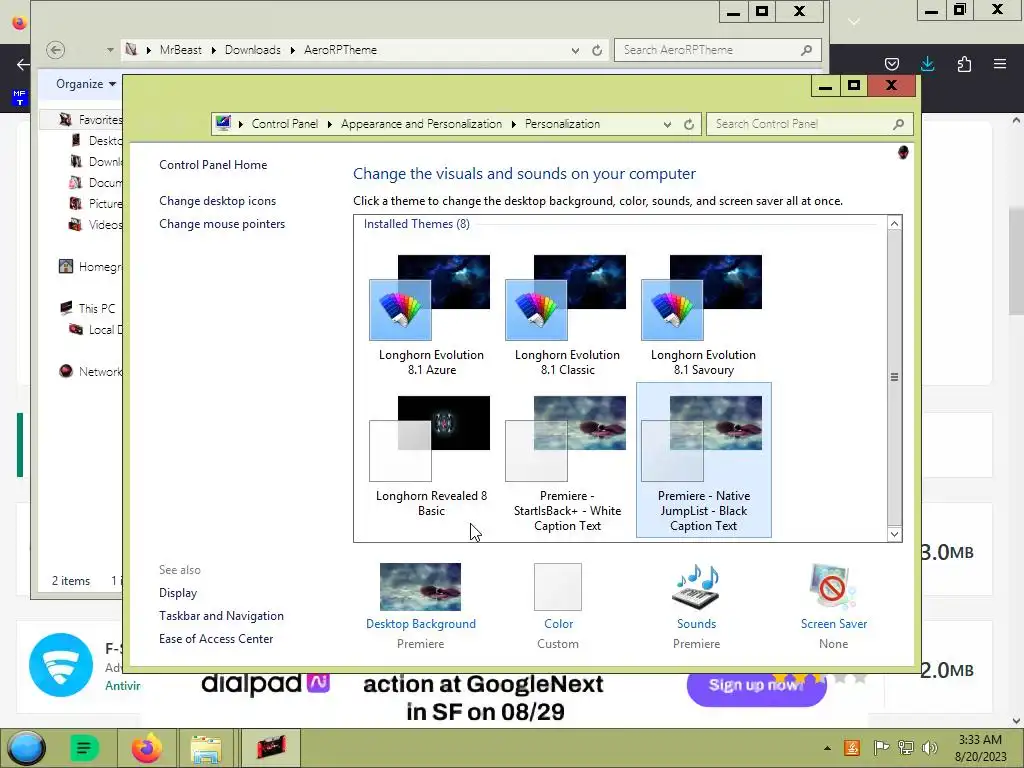This screenshot has width=1024, height=768.
Task: Open green notes app in taskbar
Action: coord(84,748)
